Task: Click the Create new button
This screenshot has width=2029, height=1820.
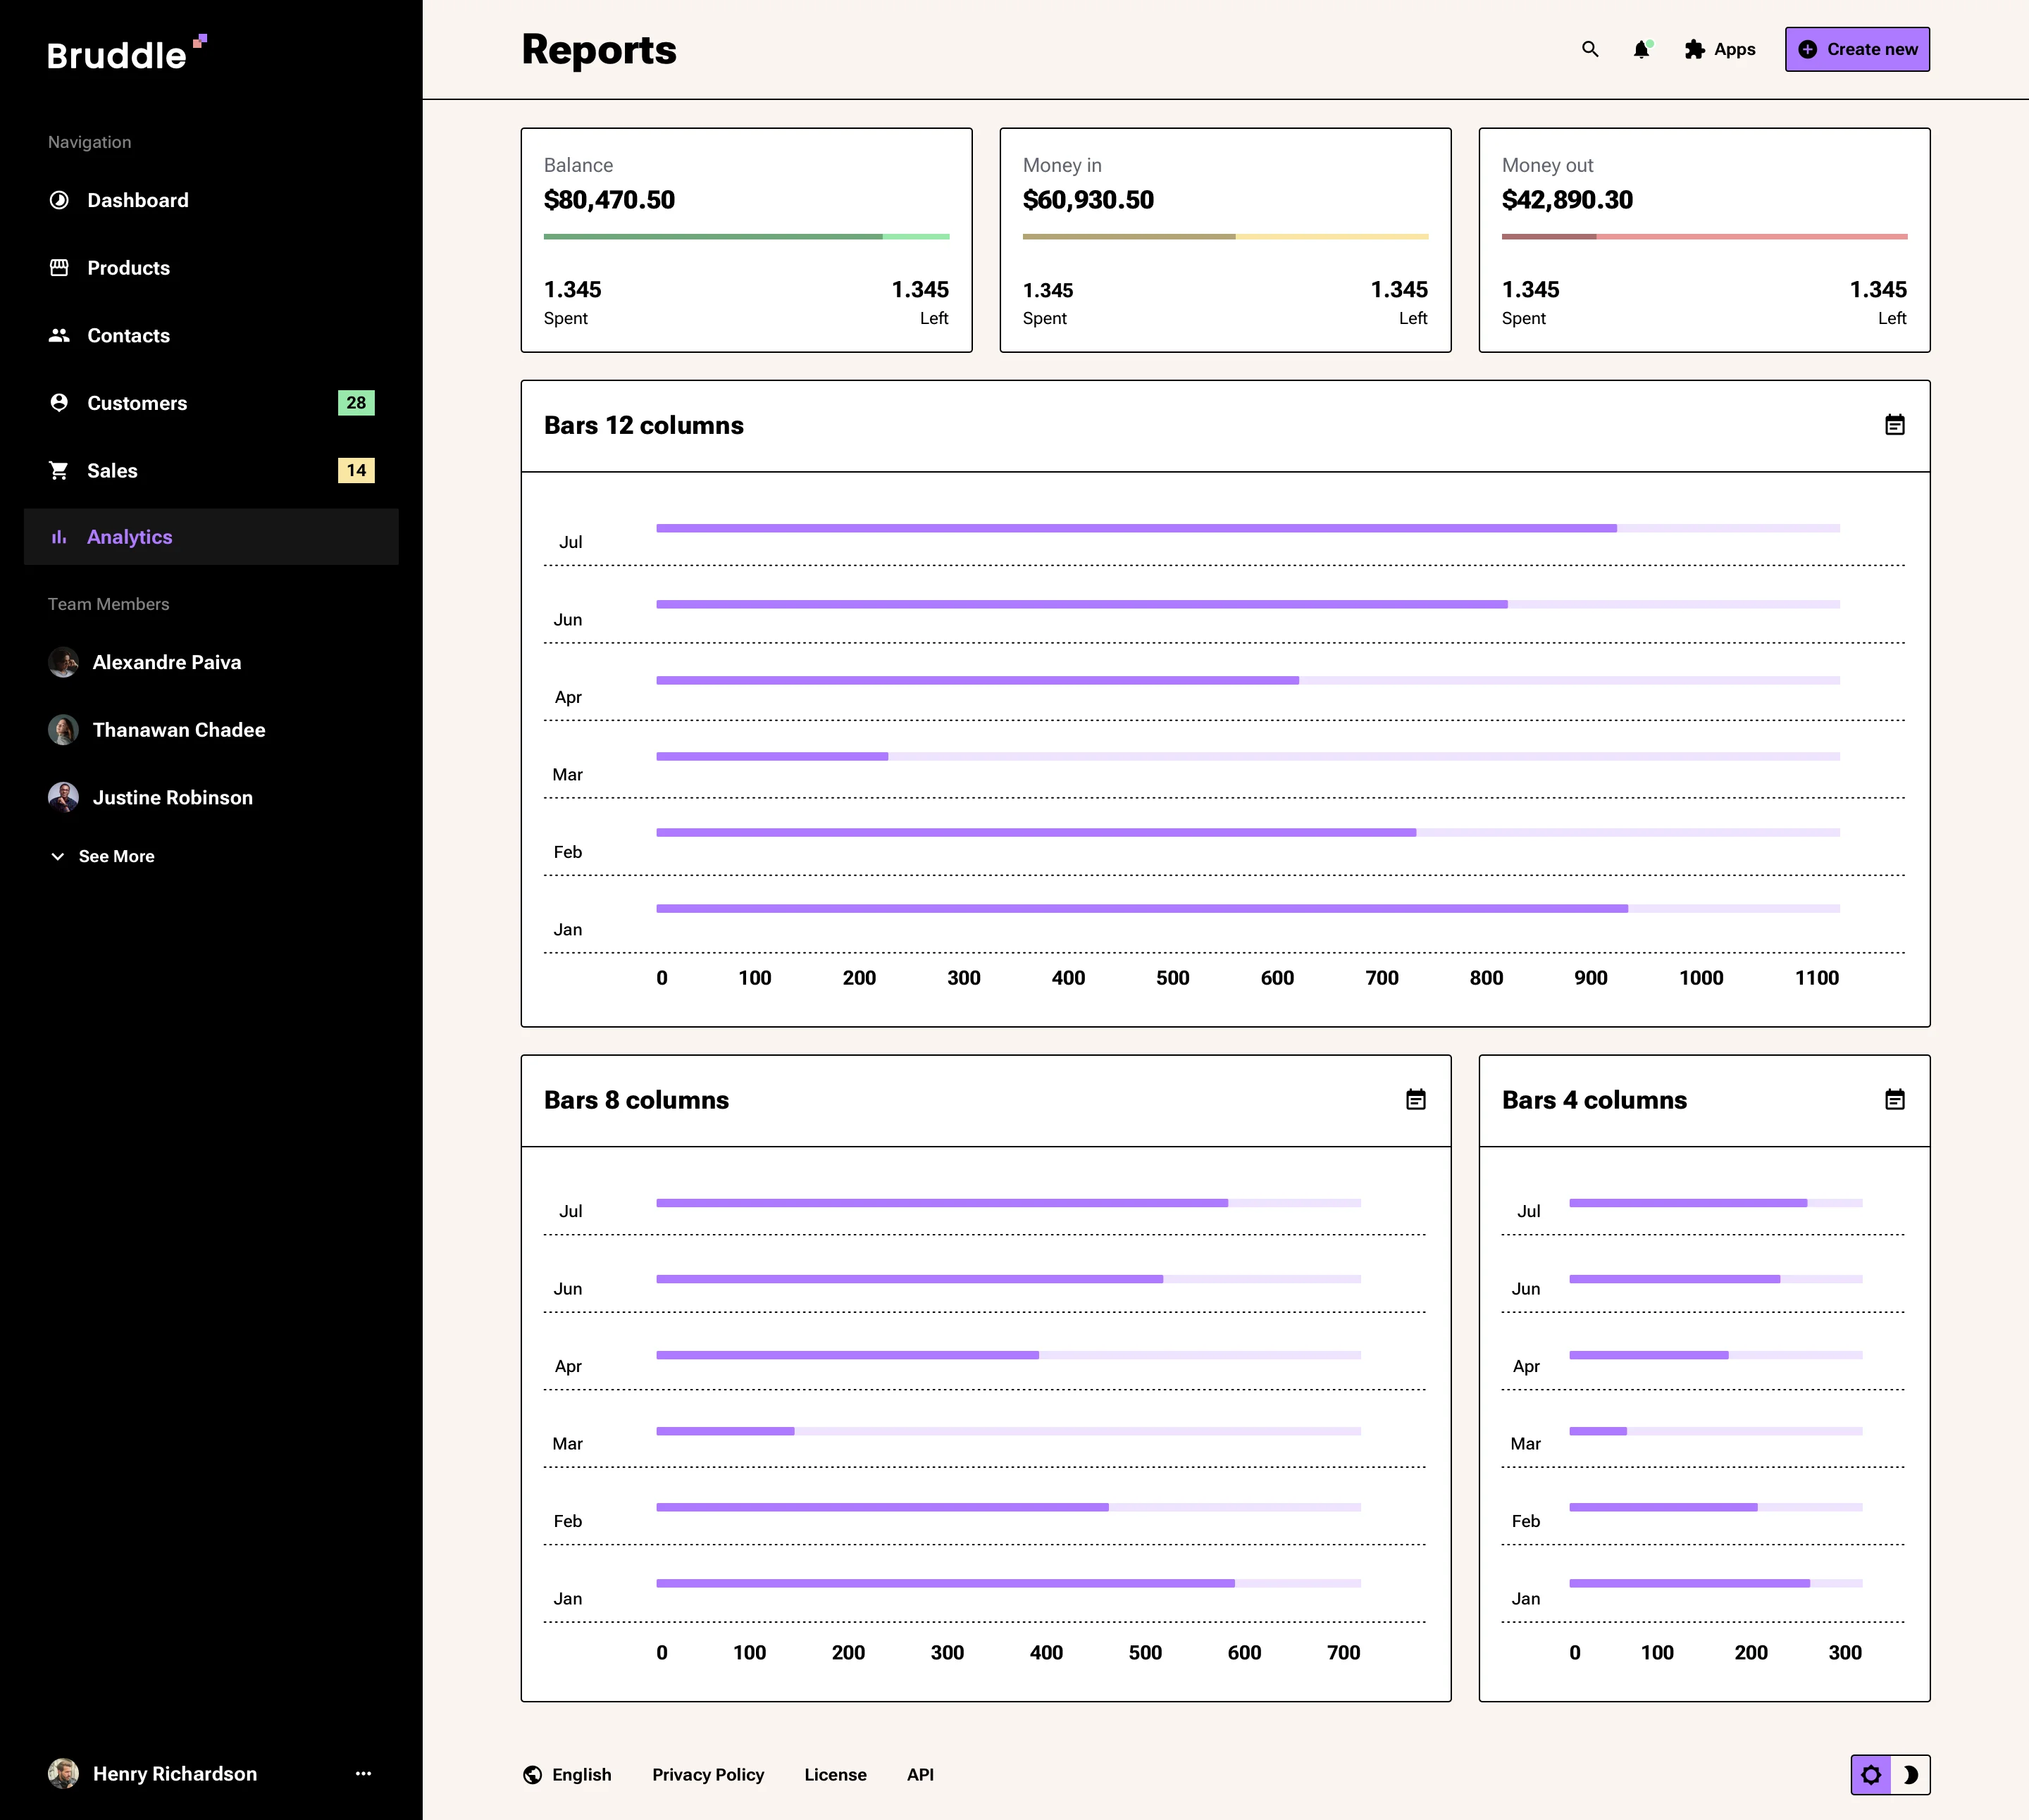Action: 1857,49
